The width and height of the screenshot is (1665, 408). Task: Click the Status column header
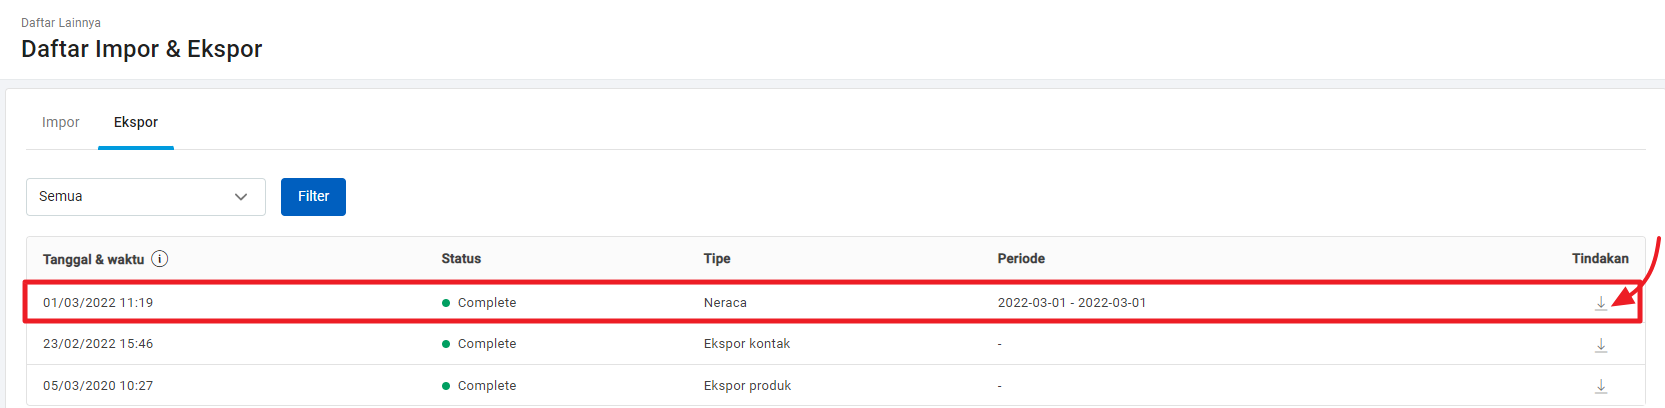click(x=461, y=259)
